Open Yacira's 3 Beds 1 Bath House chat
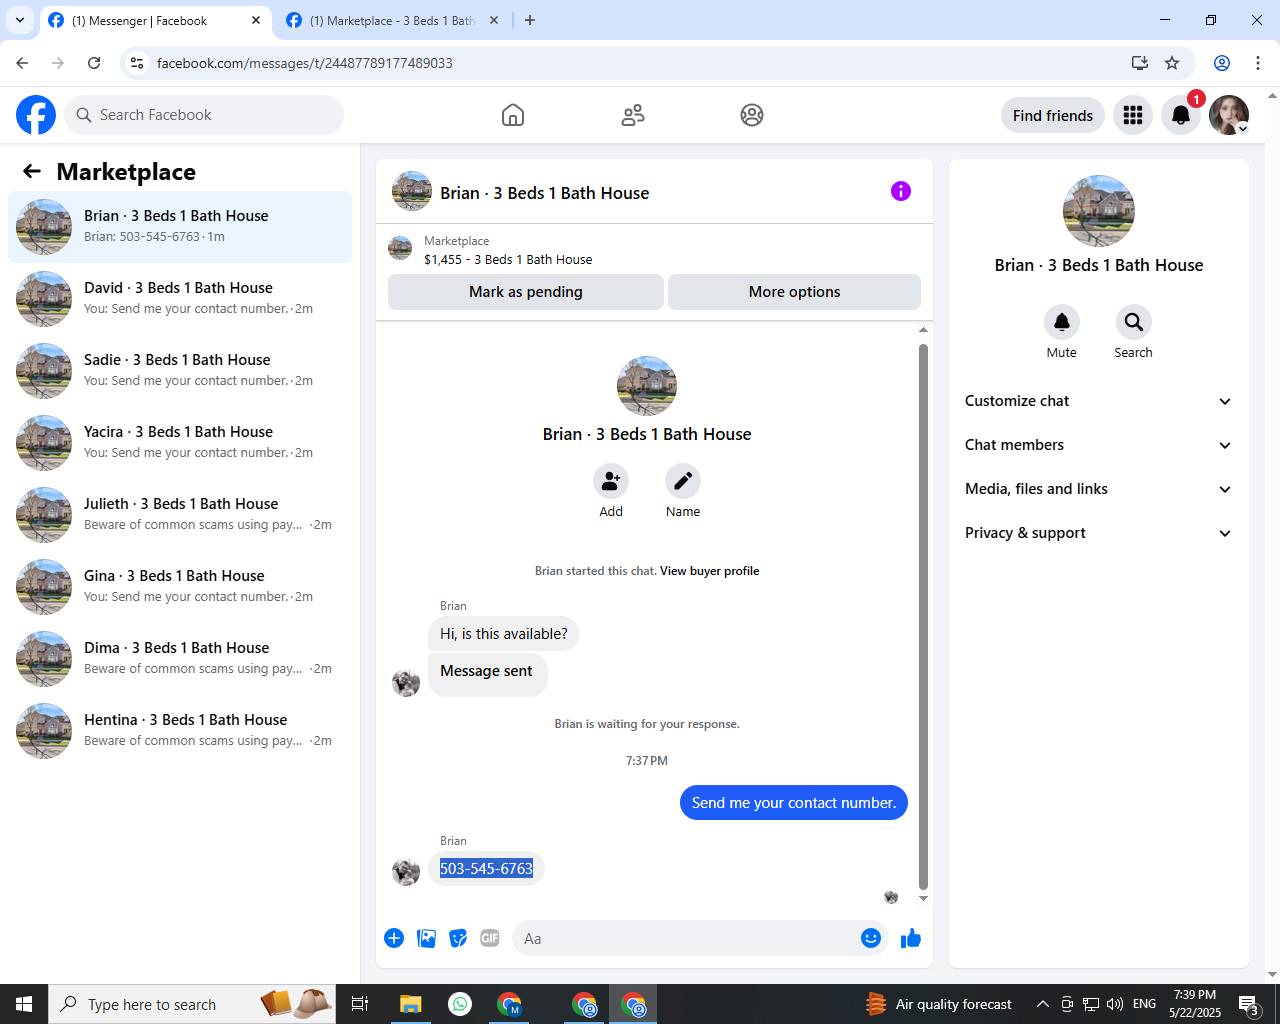This screenshot has height=1024, width=1280. pyautogui.click(x=180, y=443)
